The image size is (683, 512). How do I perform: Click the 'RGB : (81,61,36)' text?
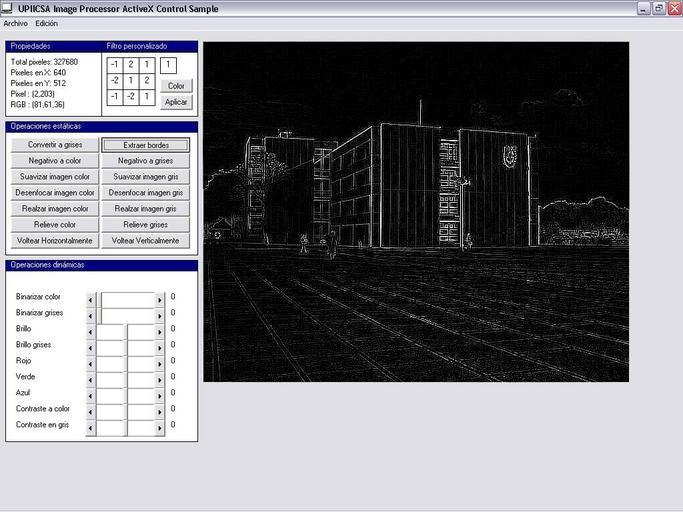pyautogui.click(x=37, y=105)
